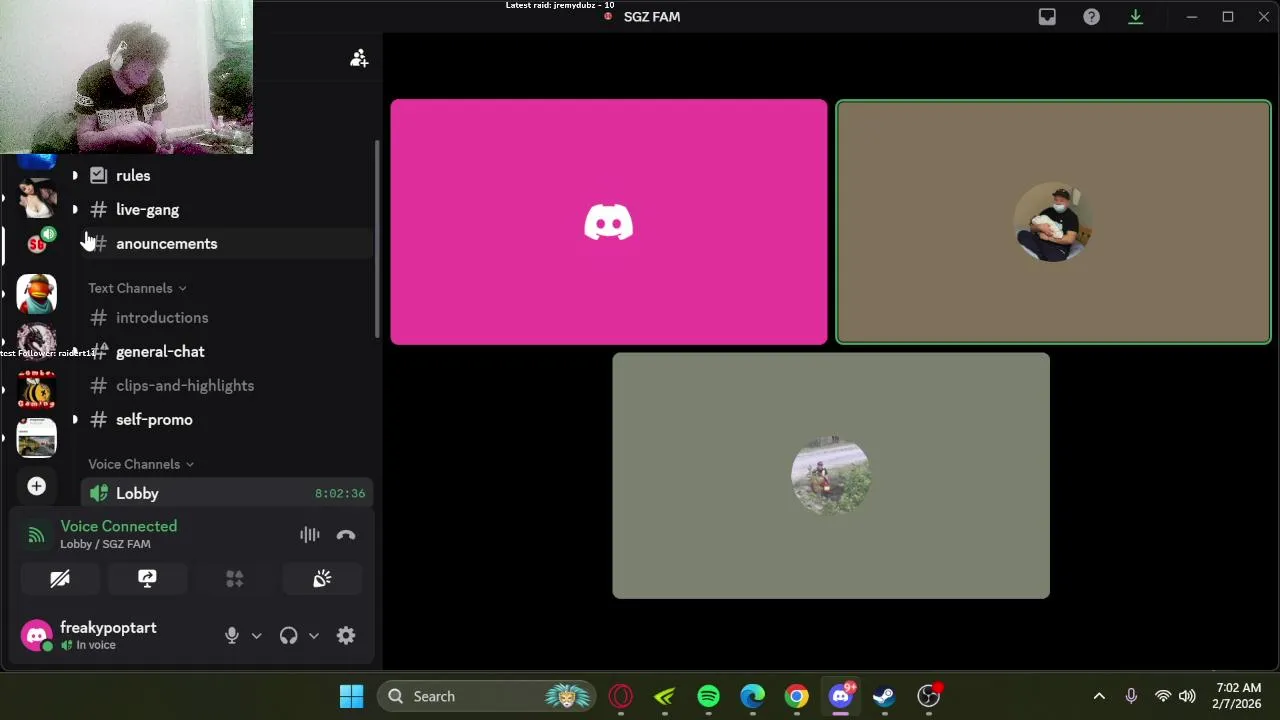Screen dimensions: 1280x720
Task: Mute the microphone
Action: (x=232, y=636)
